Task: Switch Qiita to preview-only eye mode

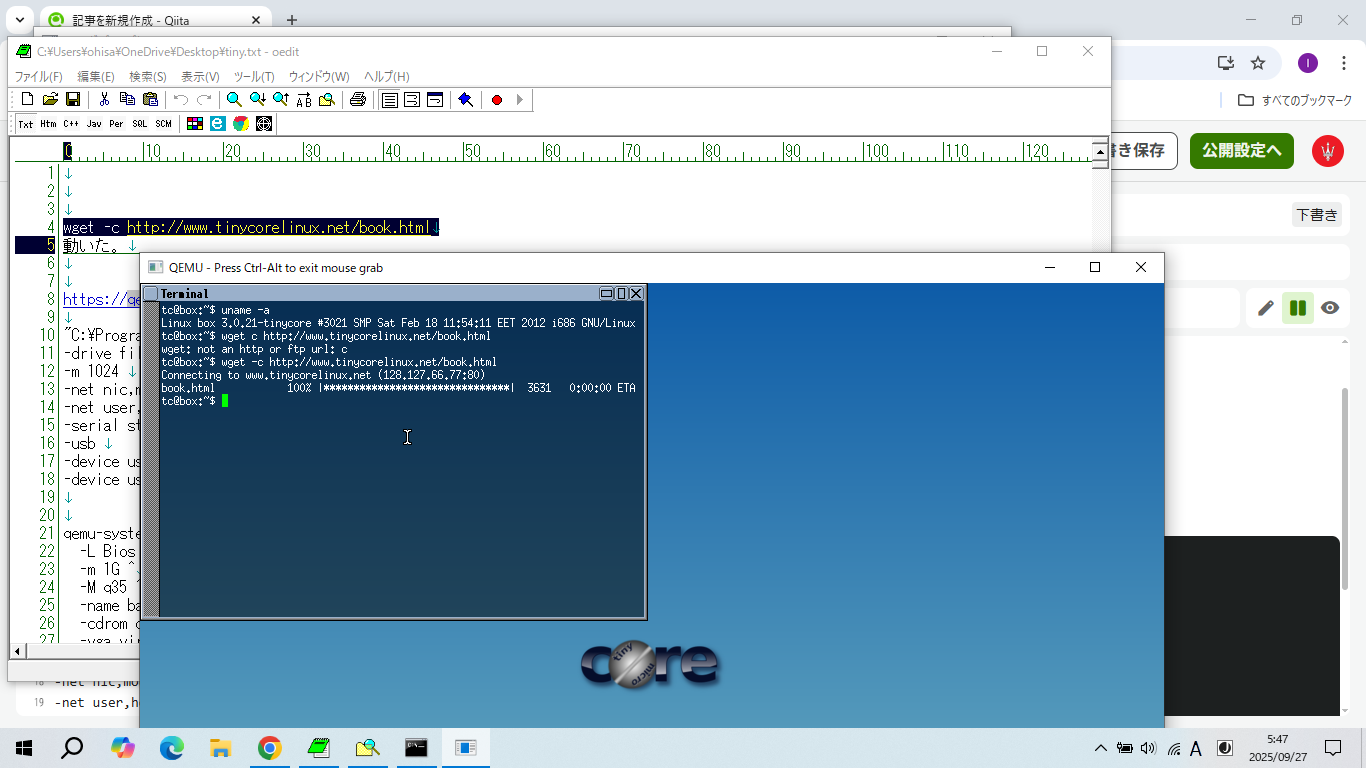Action: coord(1329,308)
